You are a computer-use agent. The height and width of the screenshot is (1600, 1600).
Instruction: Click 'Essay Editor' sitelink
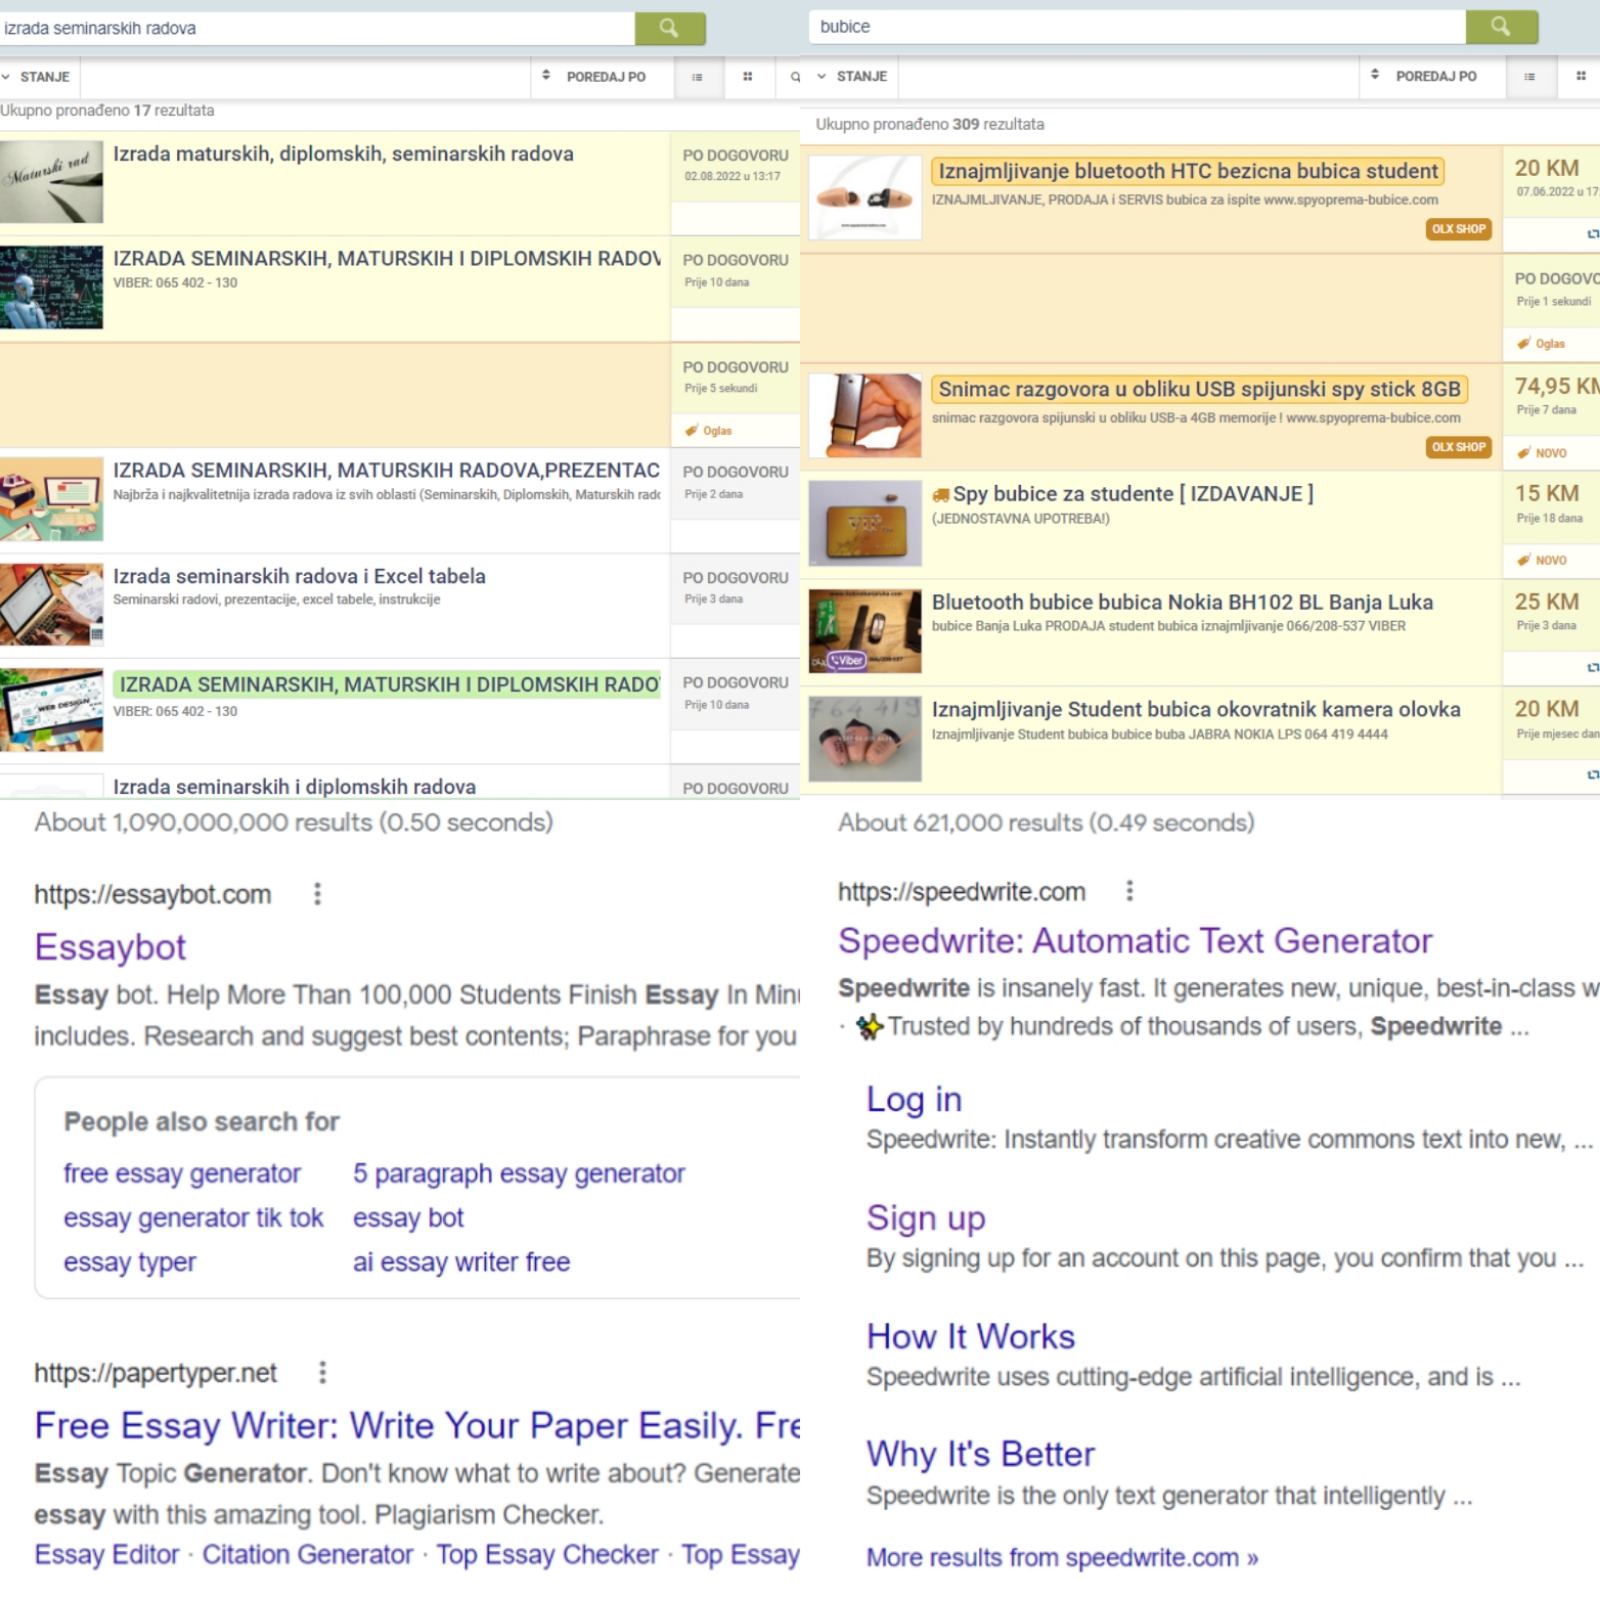click(x=107, y=1555)
